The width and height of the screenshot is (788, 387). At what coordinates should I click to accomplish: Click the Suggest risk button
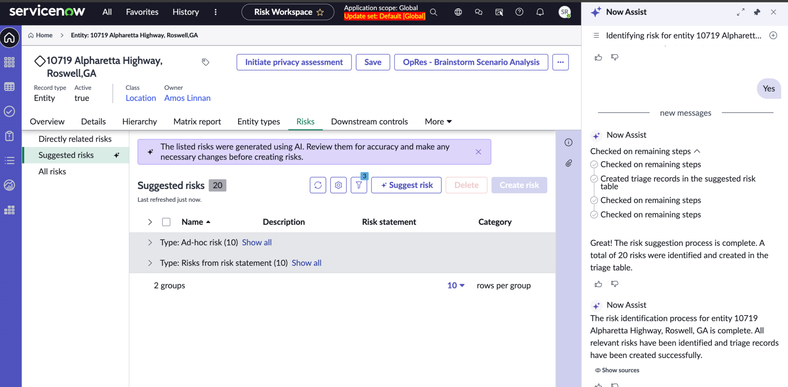click(406, 185)
